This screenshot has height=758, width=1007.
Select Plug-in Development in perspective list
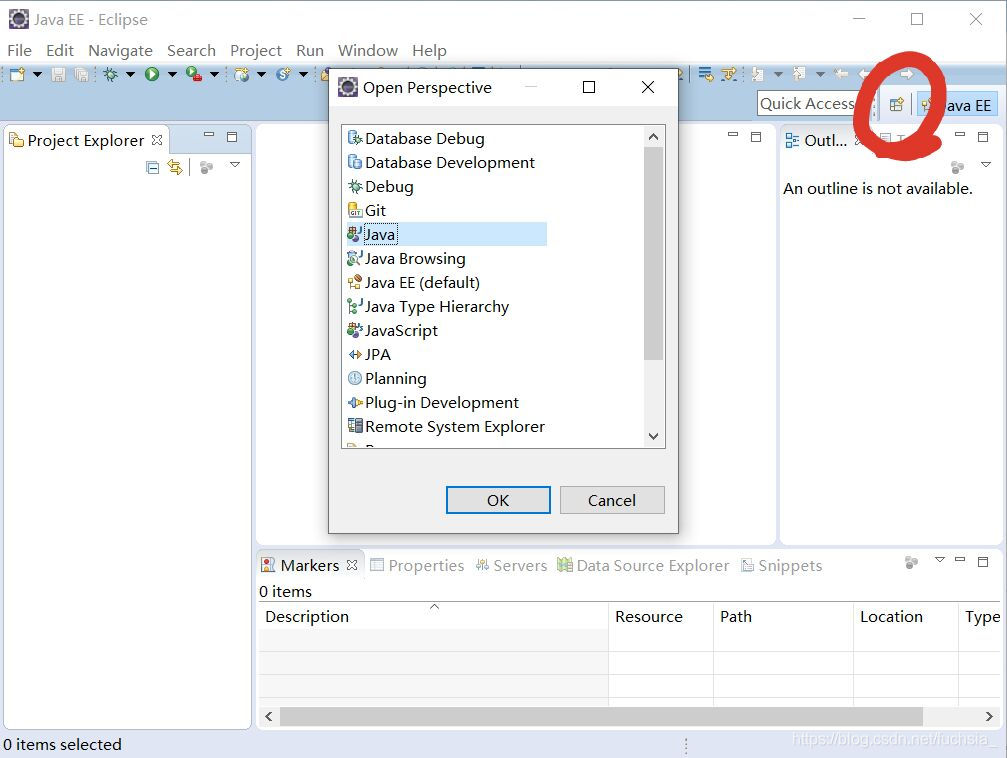tap(433, 402)
